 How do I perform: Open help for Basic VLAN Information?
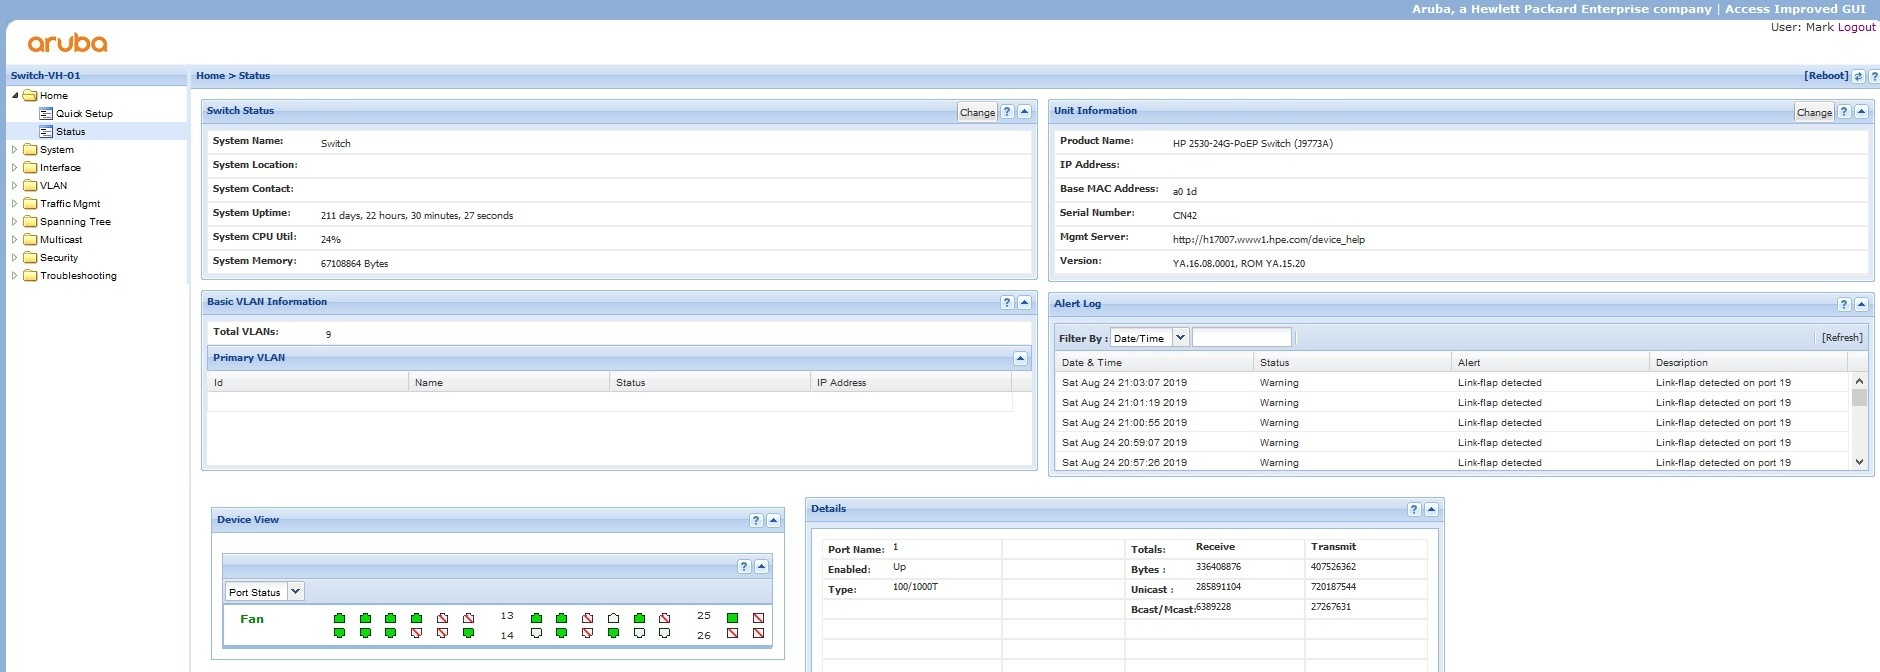[x=1007, y=303]
